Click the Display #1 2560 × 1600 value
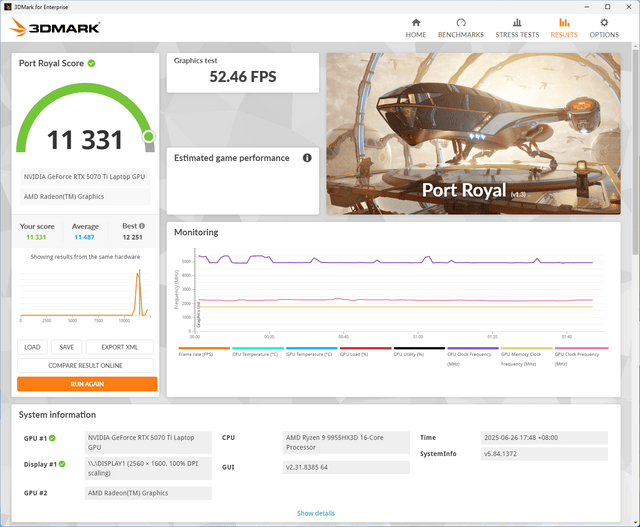The width and height of the screenshot is (640, 527). (148, 468)
